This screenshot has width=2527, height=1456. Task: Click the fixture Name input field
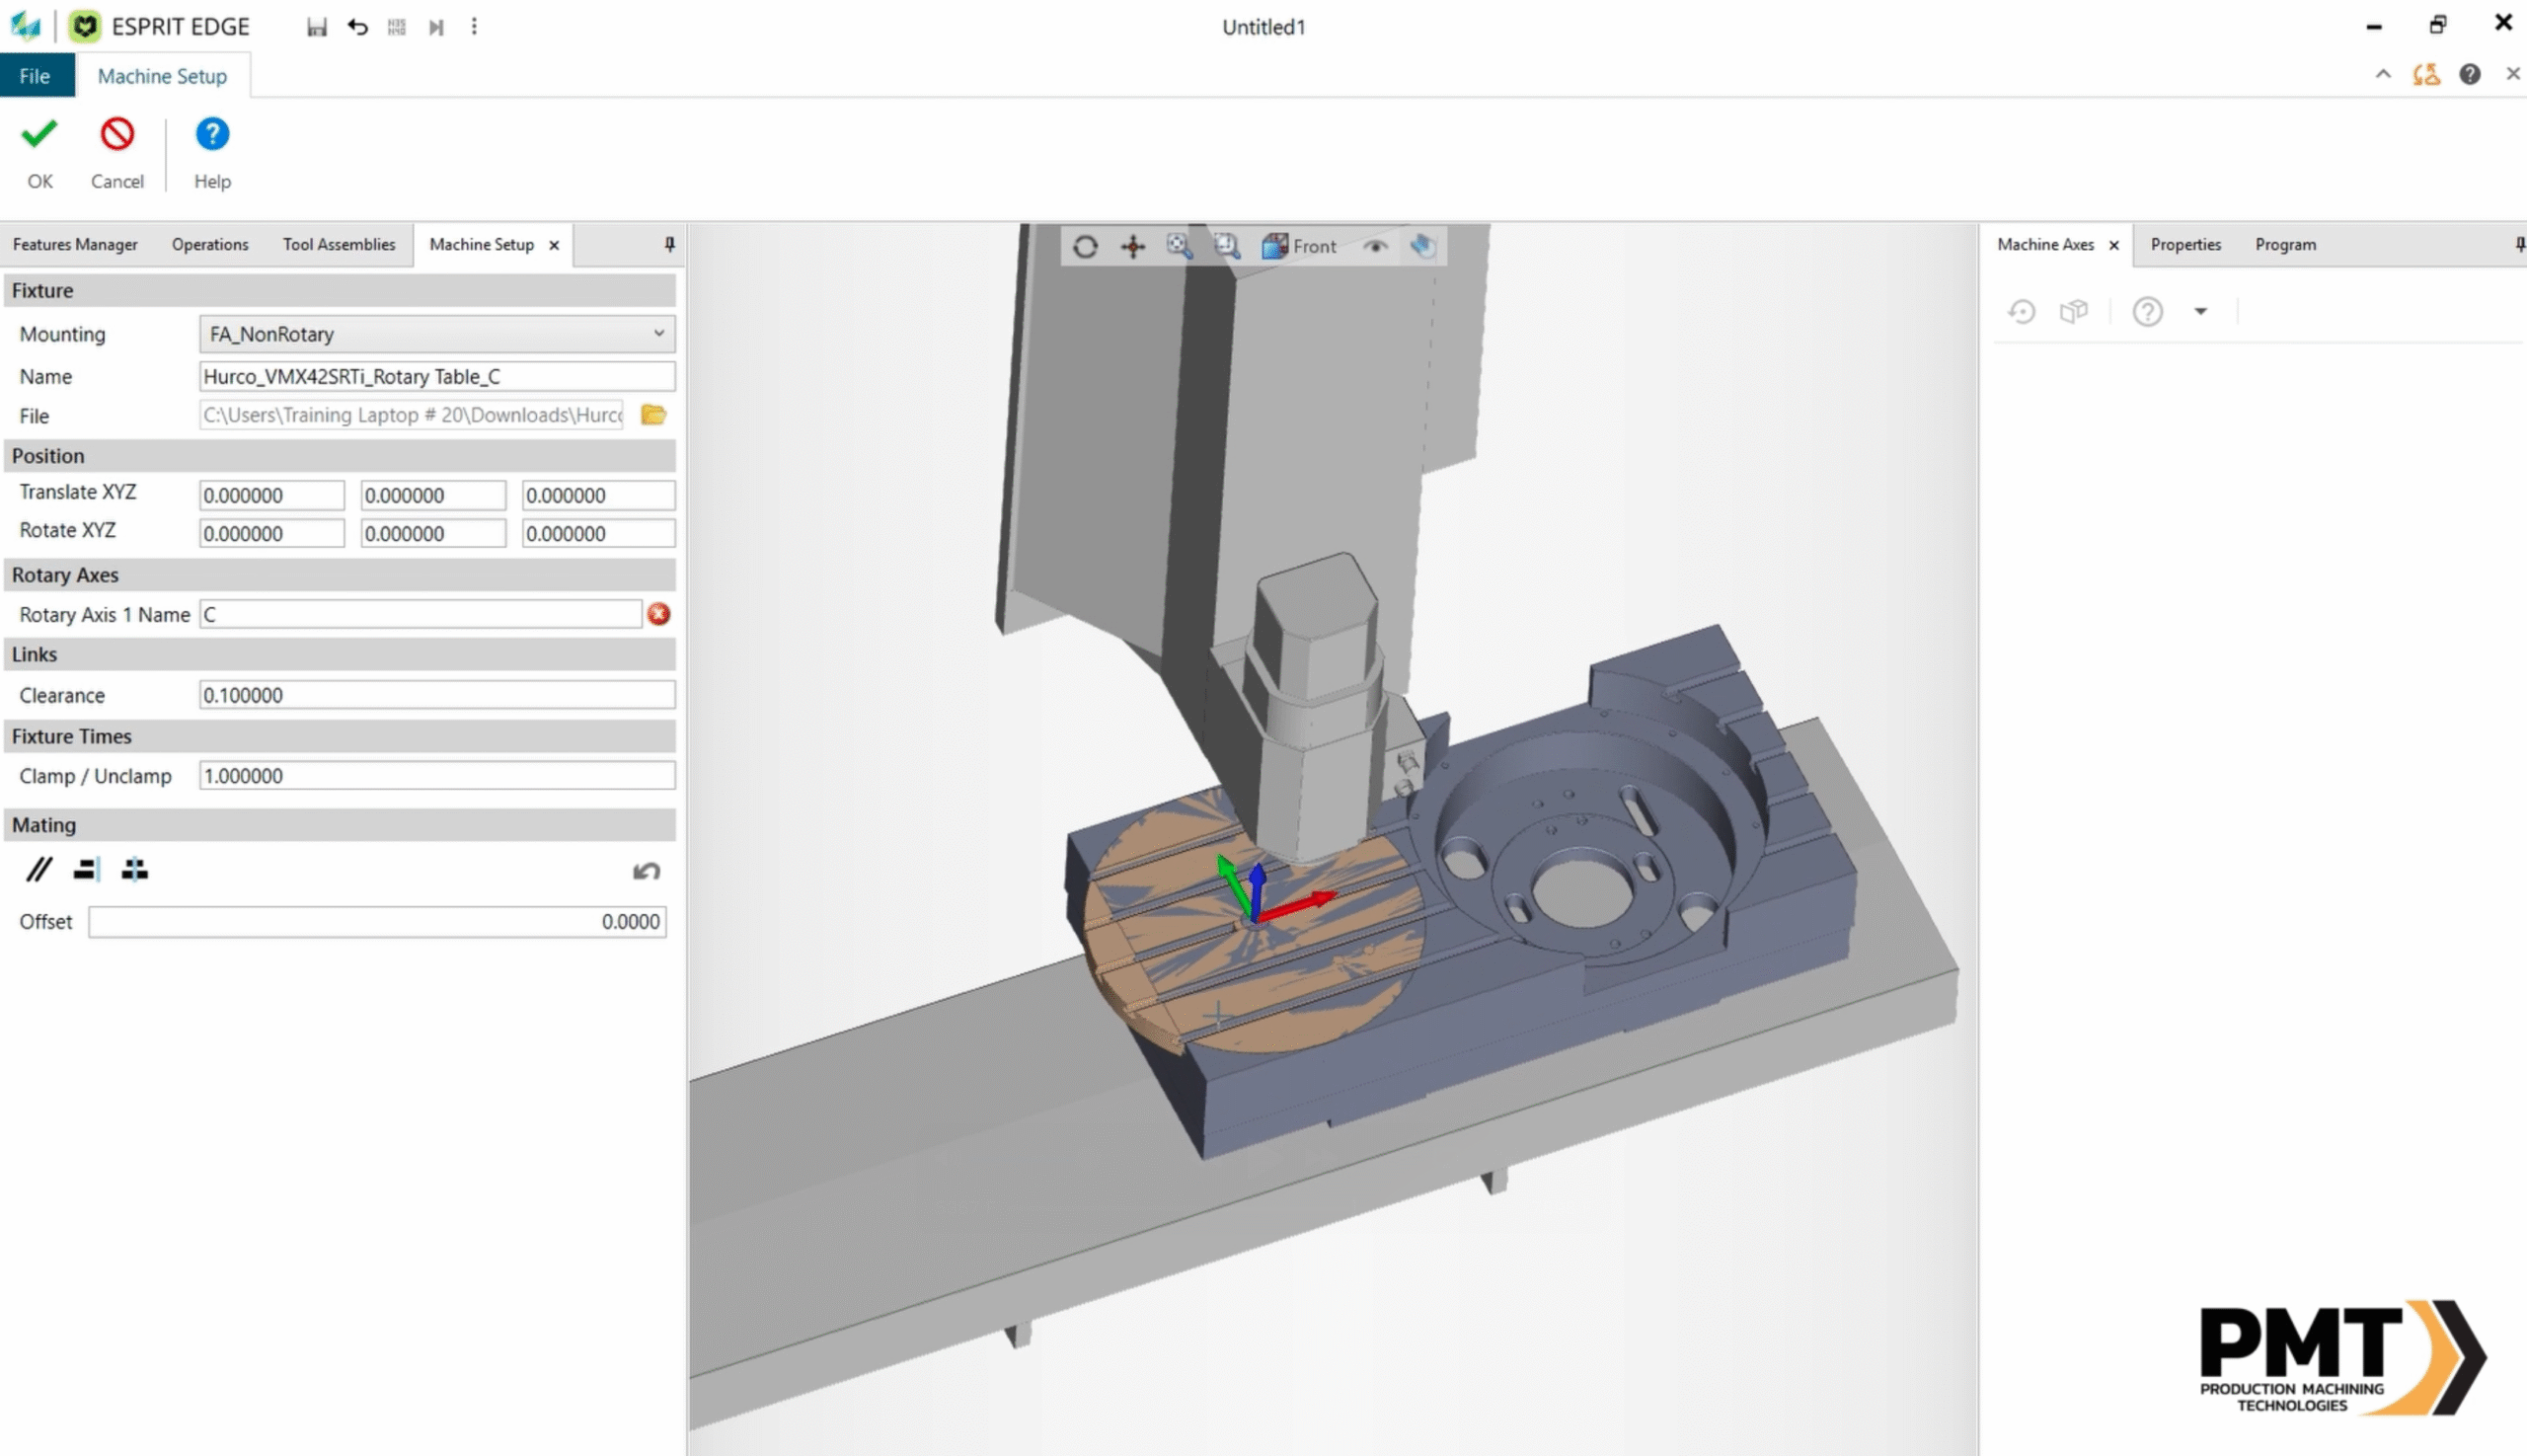pos(437,376)
